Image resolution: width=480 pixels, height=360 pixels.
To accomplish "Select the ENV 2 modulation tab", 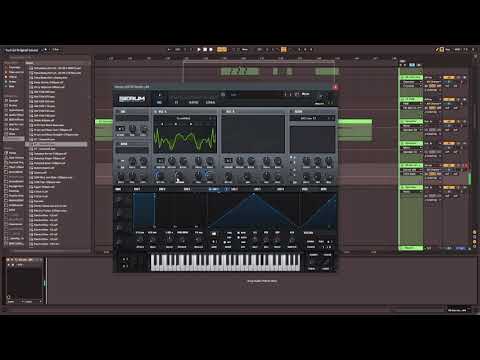I will pos(162,189).
